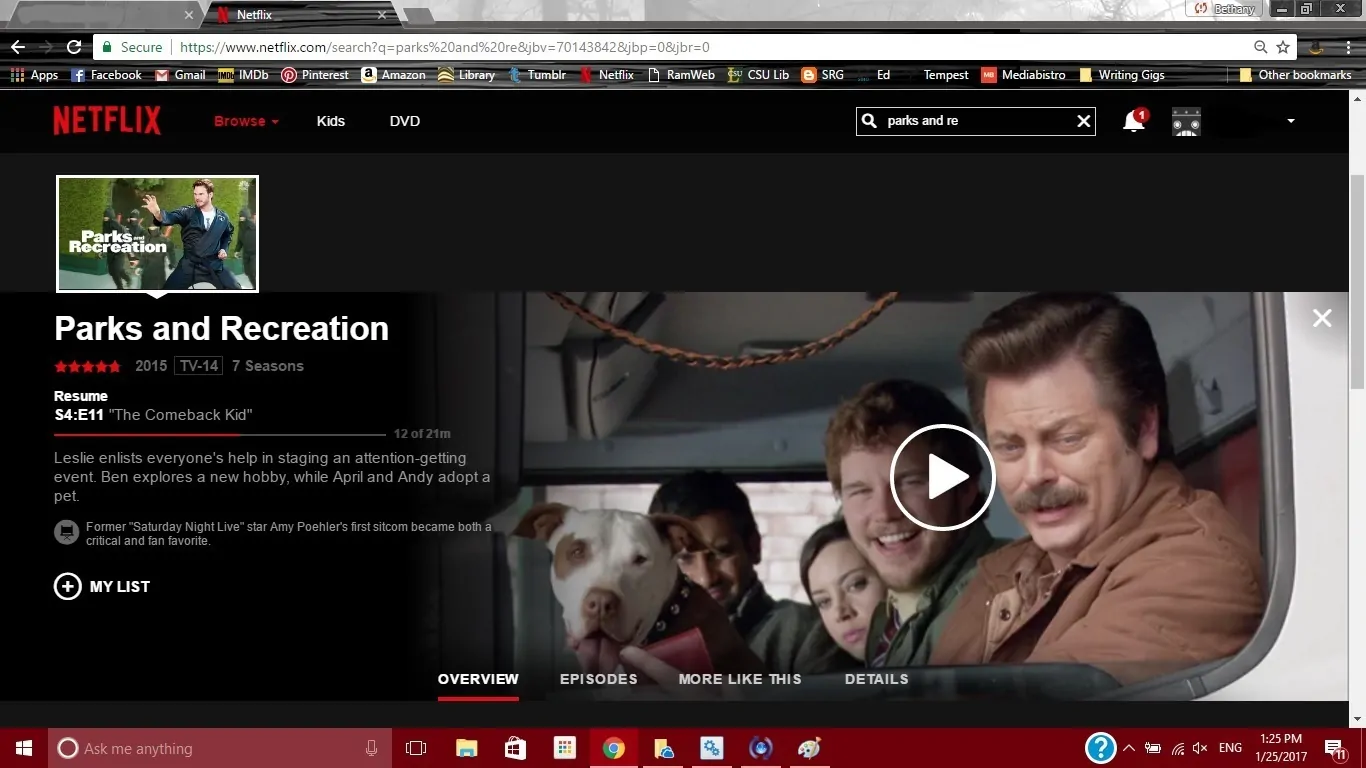This screenshot has height=768, width=1366.
Task: Open the Library bookmark
Action: point(467,75)
